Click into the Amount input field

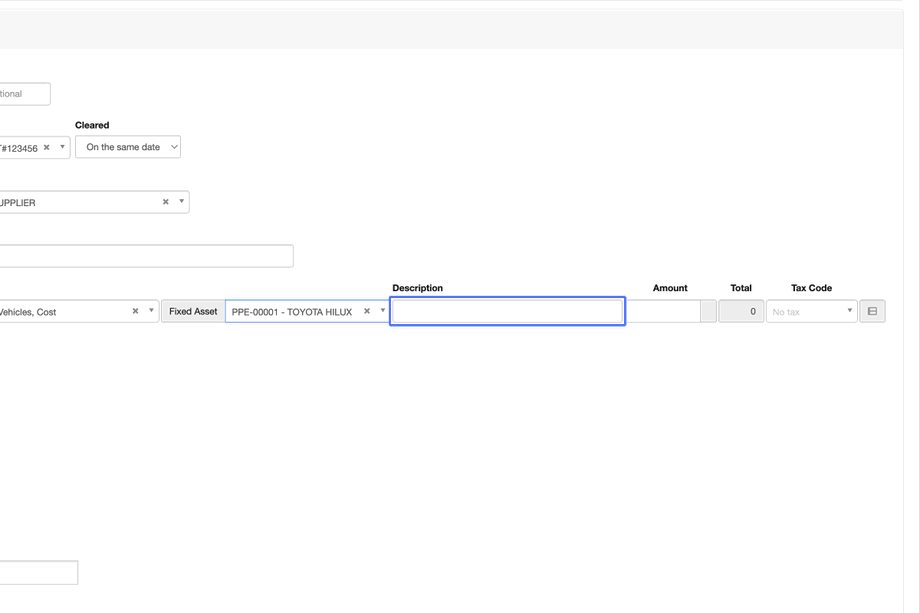point(664,311)
